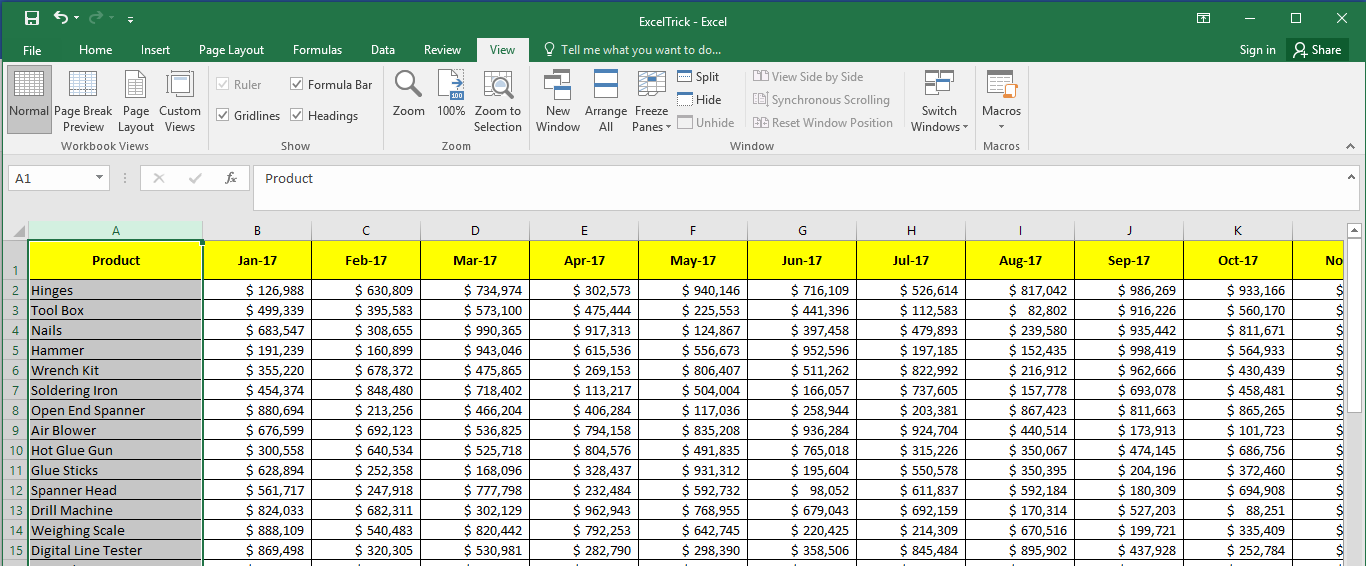The width and height of the screenshot is (1366, 566).
Task: Save the workbook with the floppy disk icon
Action: [32, 19]
